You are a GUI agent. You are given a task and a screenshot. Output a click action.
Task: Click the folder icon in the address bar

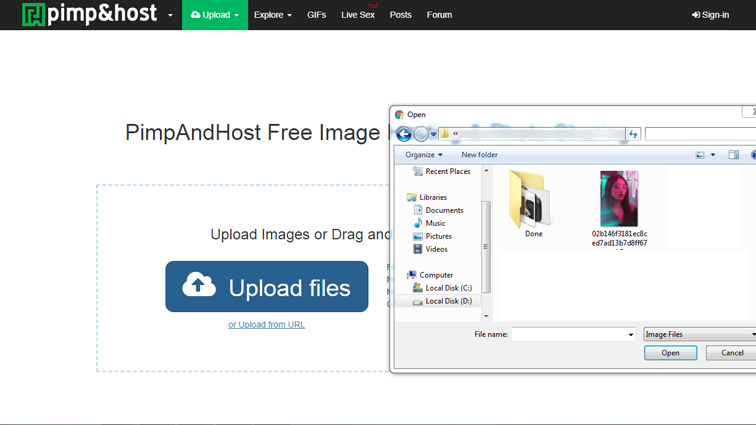pyautogui.click(x=445, y=134)
